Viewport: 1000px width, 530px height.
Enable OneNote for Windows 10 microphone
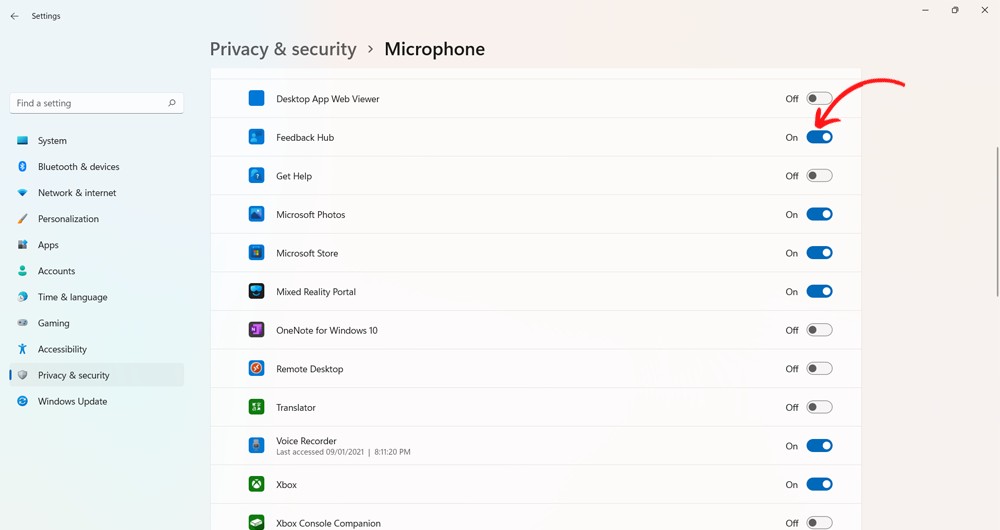(820, 330)
